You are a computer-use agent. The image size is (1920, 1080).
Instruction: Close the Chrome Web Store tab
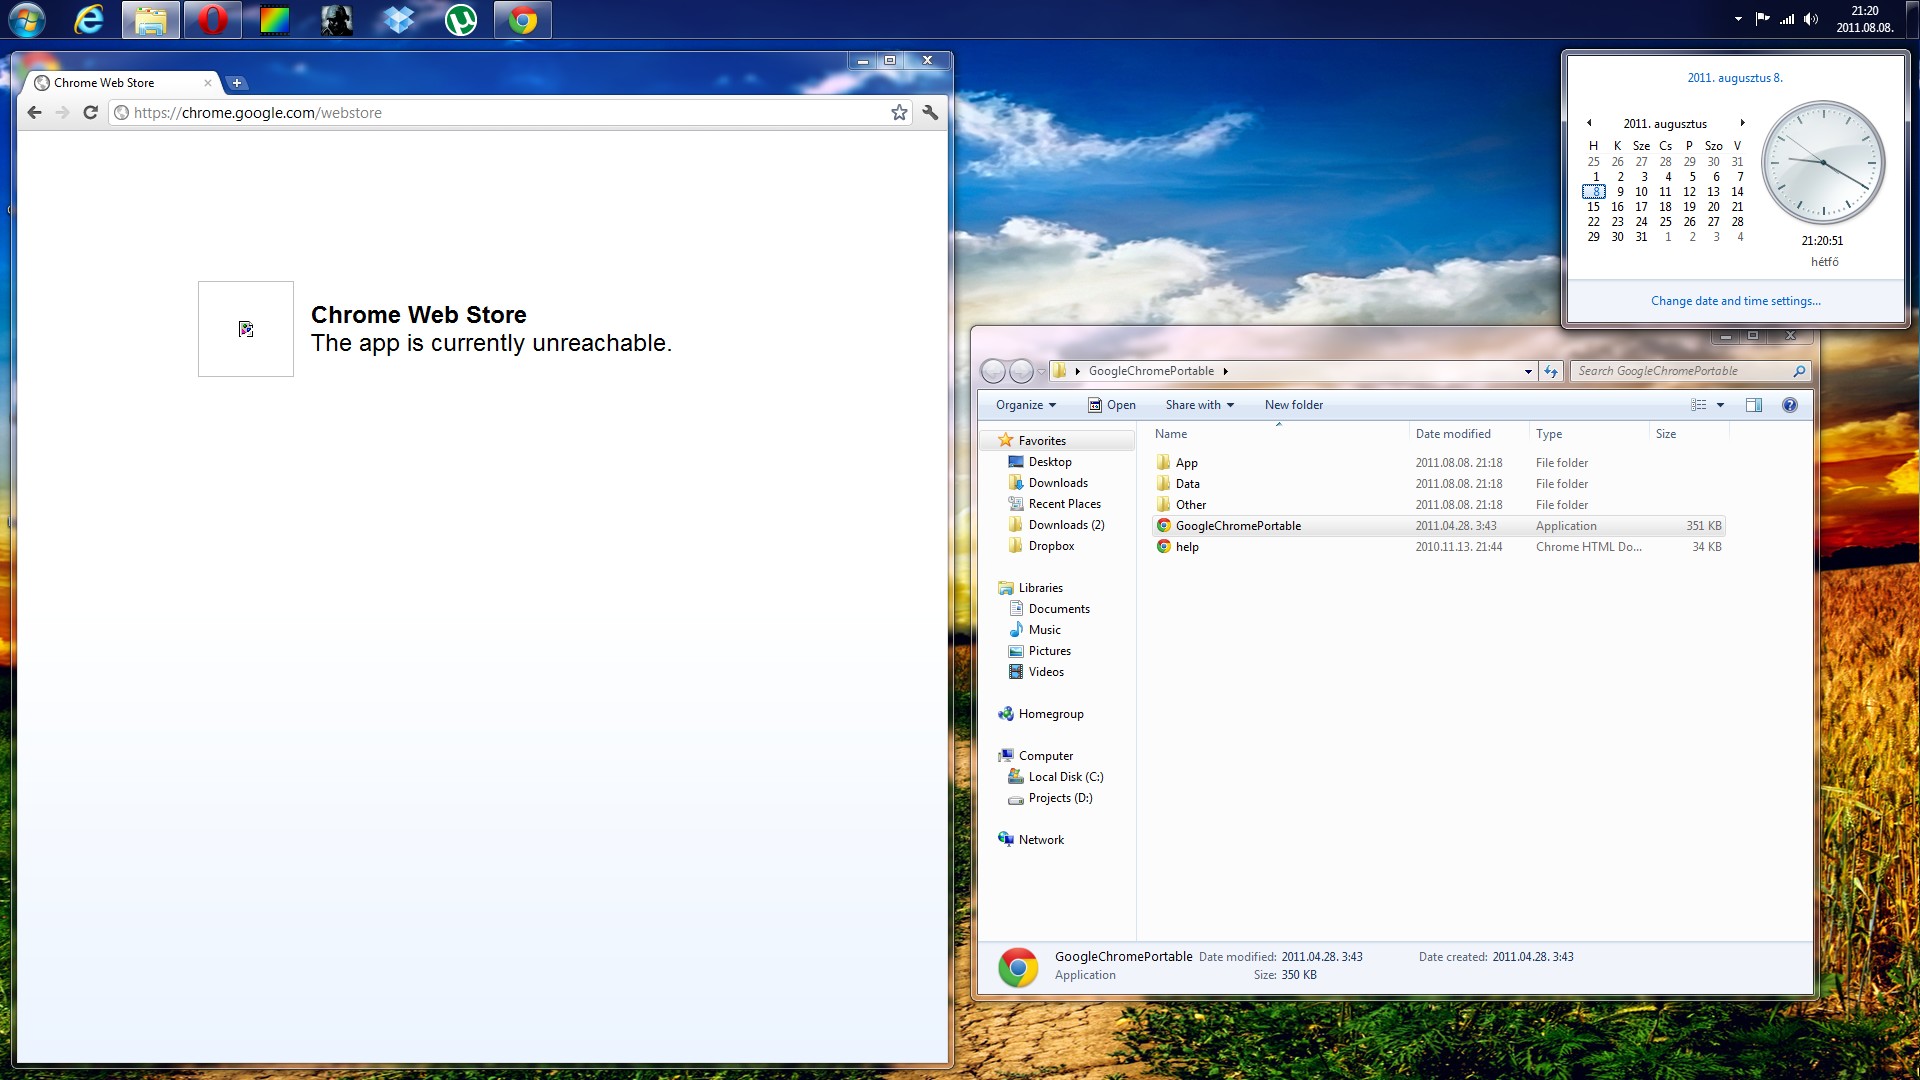208,83
